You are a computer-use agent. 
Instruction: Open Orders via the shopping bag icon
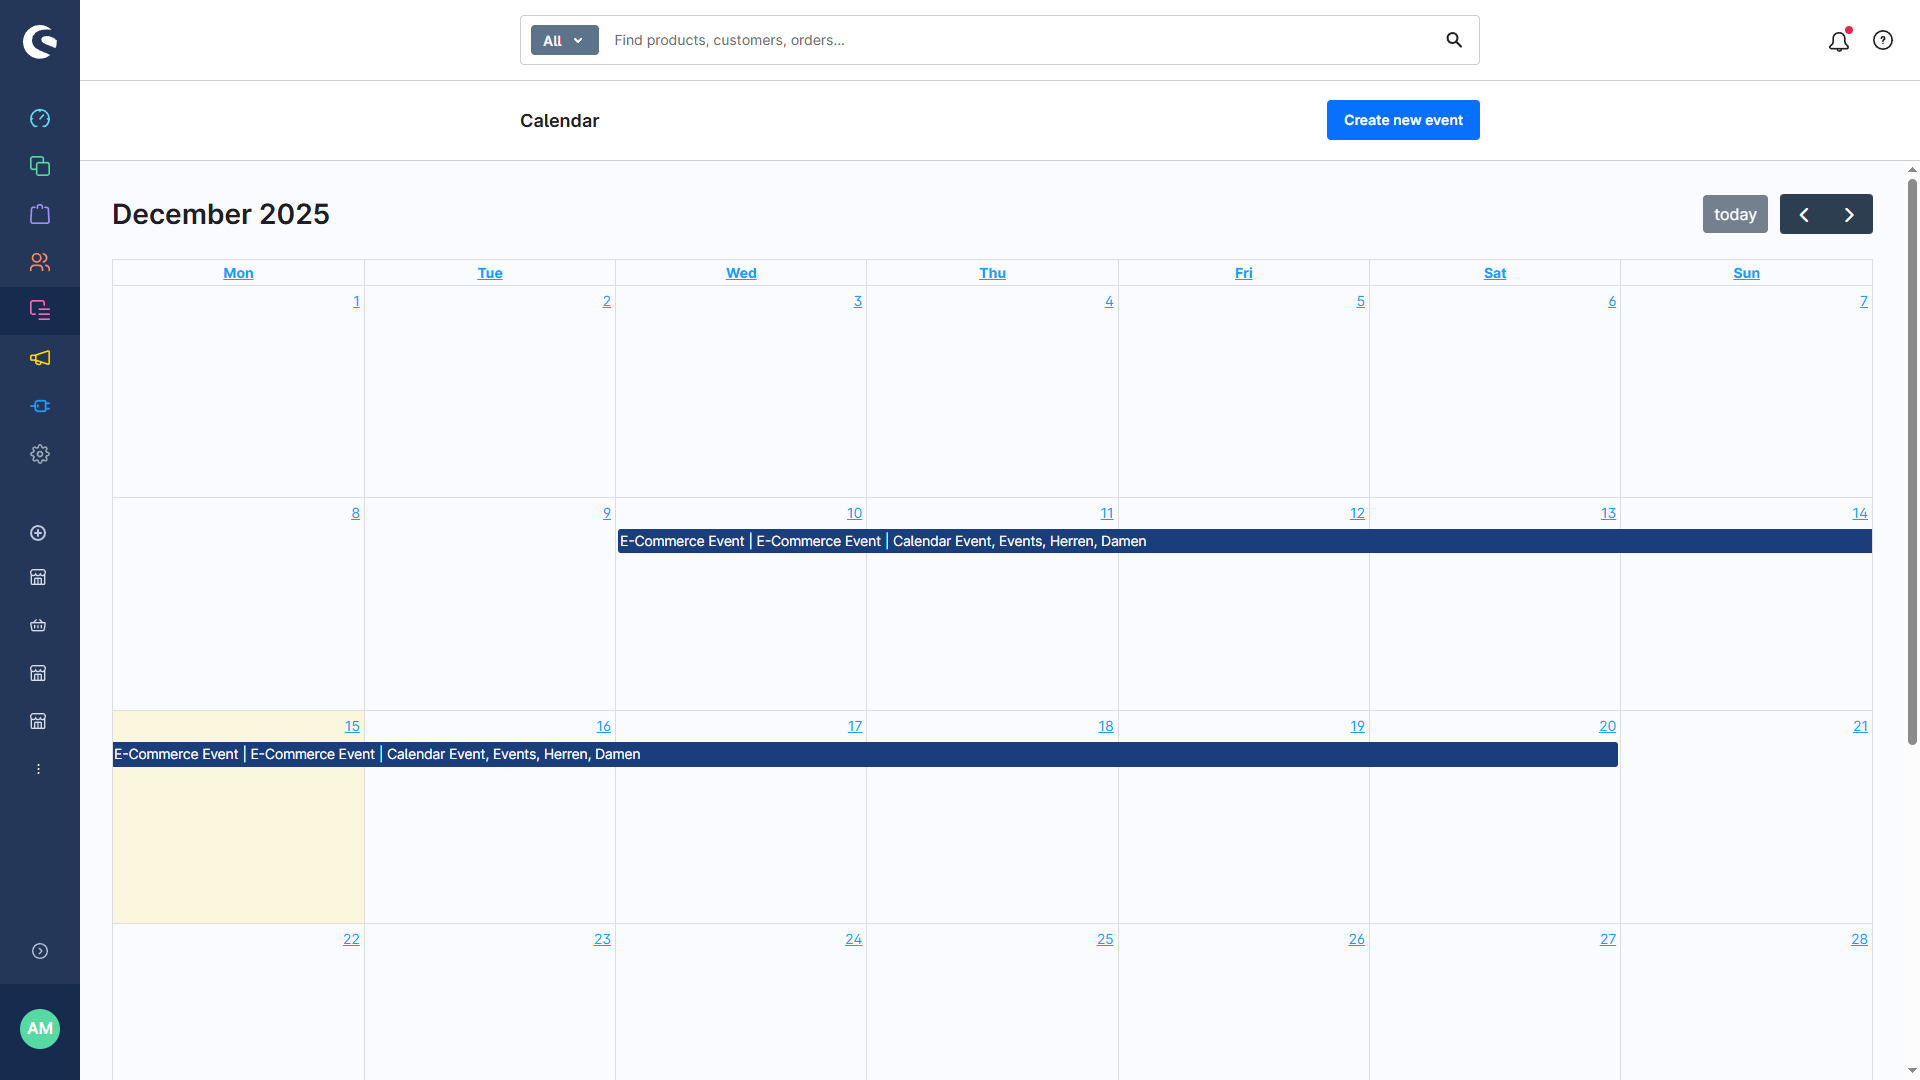tap(40, 214)
